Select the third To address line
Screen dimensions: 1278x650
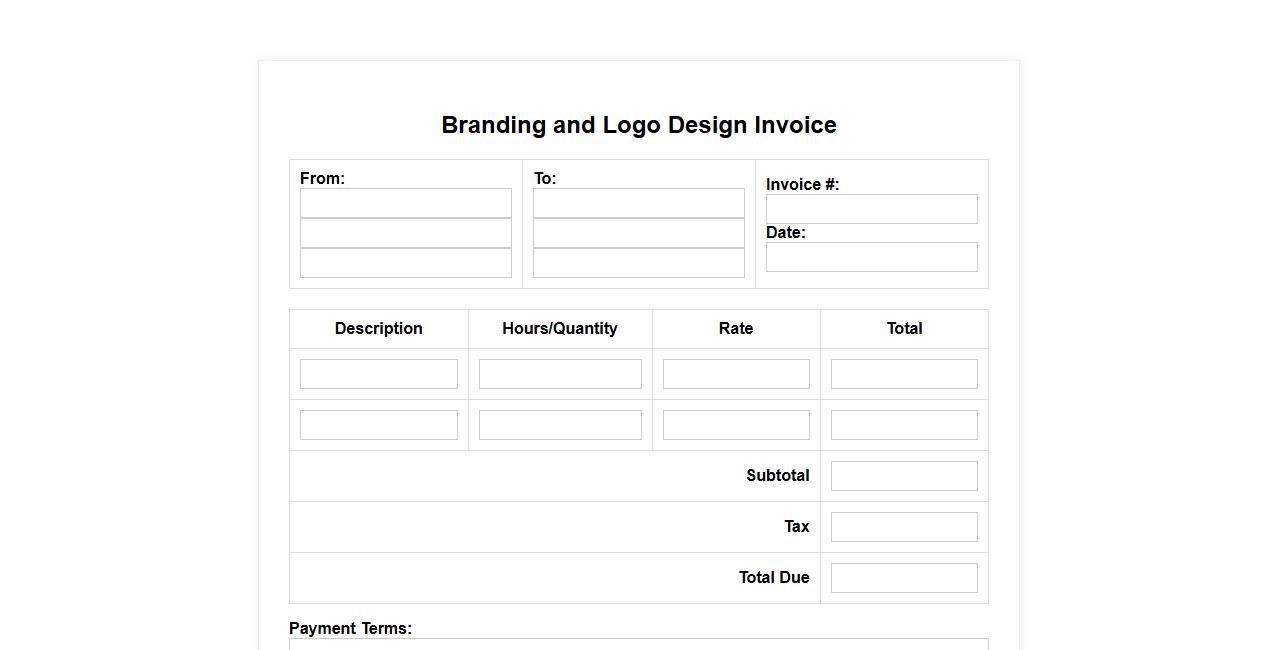click(638, 263)
